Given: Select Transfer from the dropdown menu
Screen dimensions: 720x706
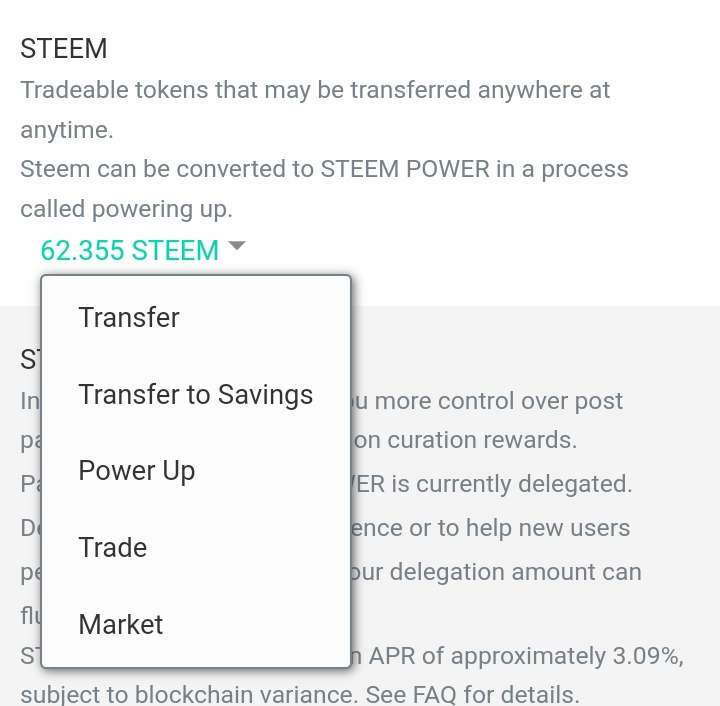Looking at the screenshot, I should click(x=129, y=317).
